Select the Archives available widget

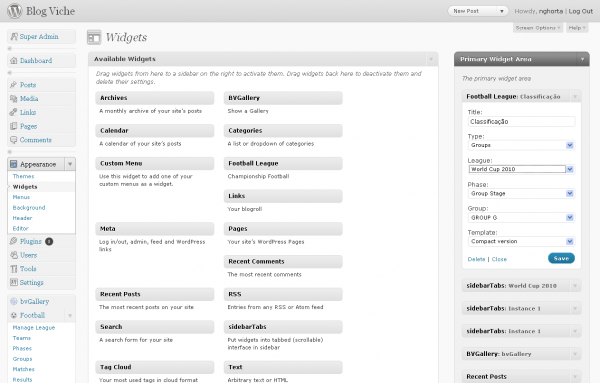[155, 98]
